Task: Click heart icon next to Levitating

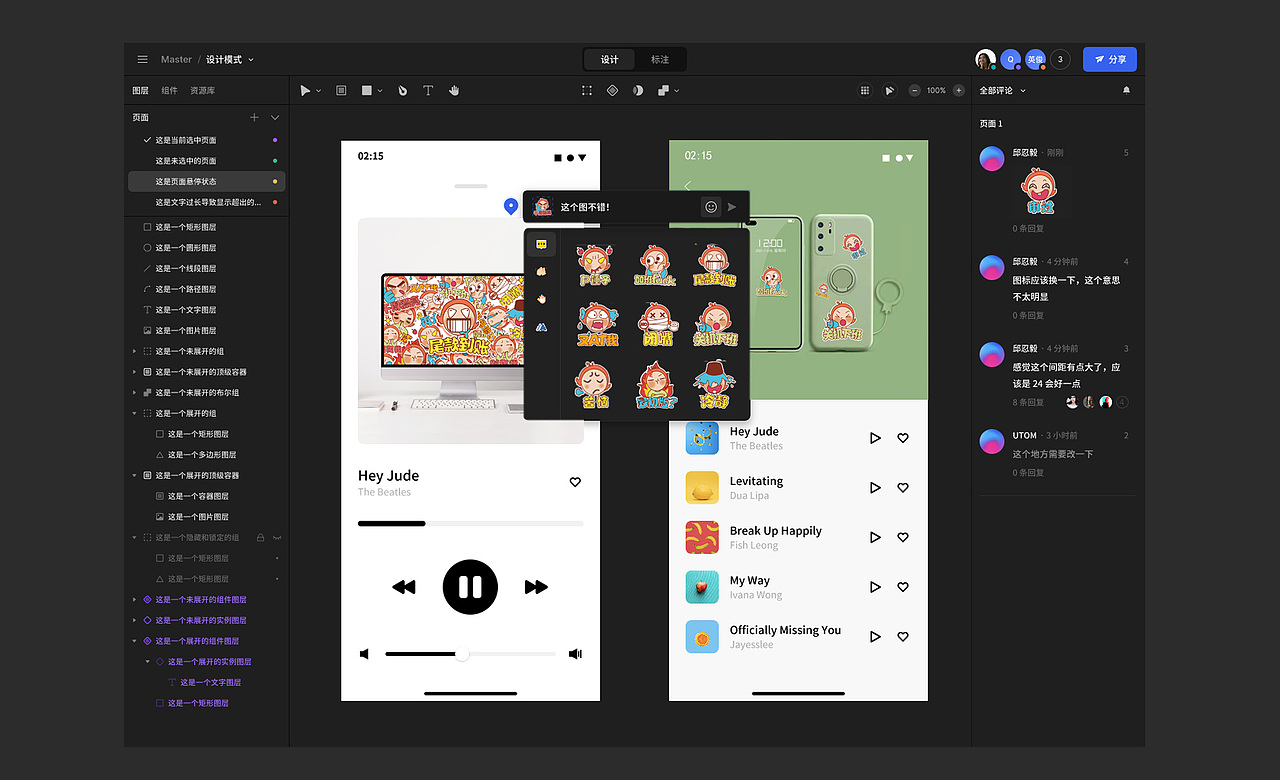Action: 903,488
